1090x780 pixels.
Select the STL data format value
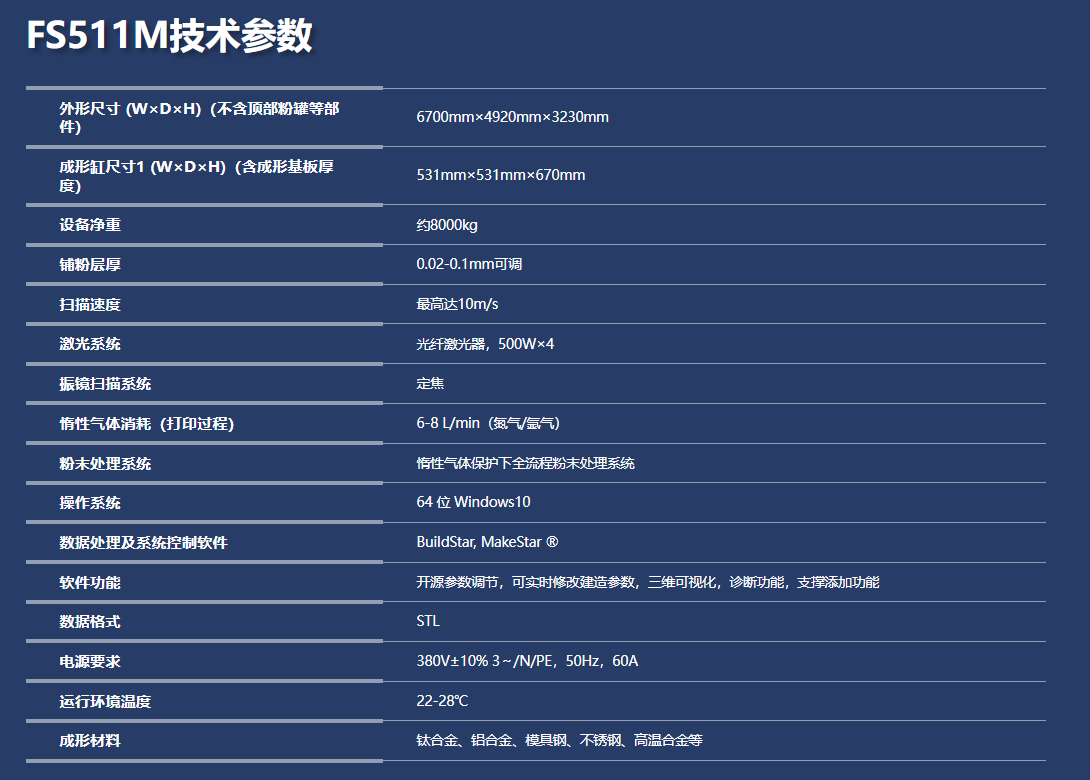(x=428, y=621)
